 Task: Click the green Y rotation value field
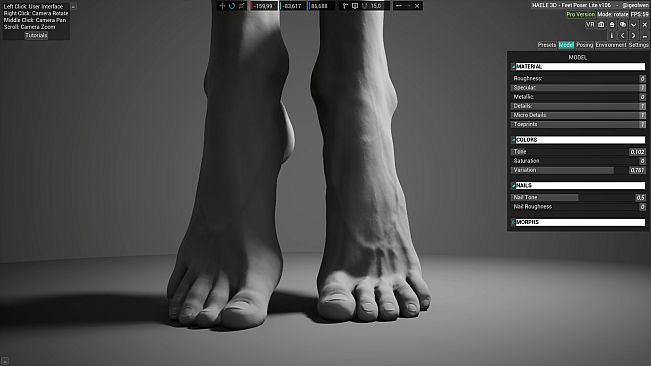(x=293, y=6)
